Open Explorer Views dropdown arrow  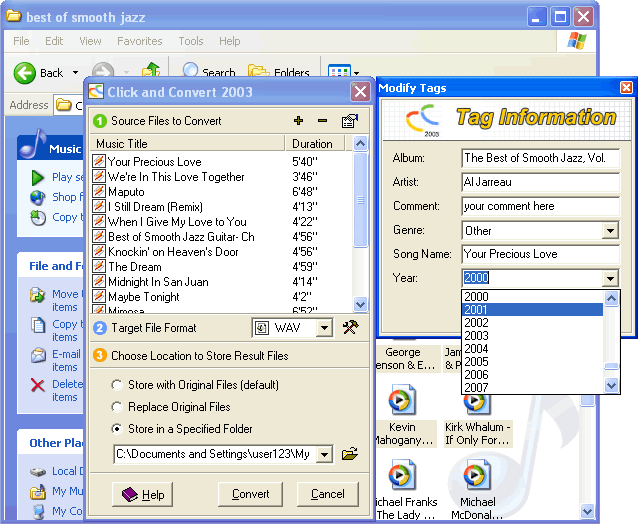pos(356,73)
